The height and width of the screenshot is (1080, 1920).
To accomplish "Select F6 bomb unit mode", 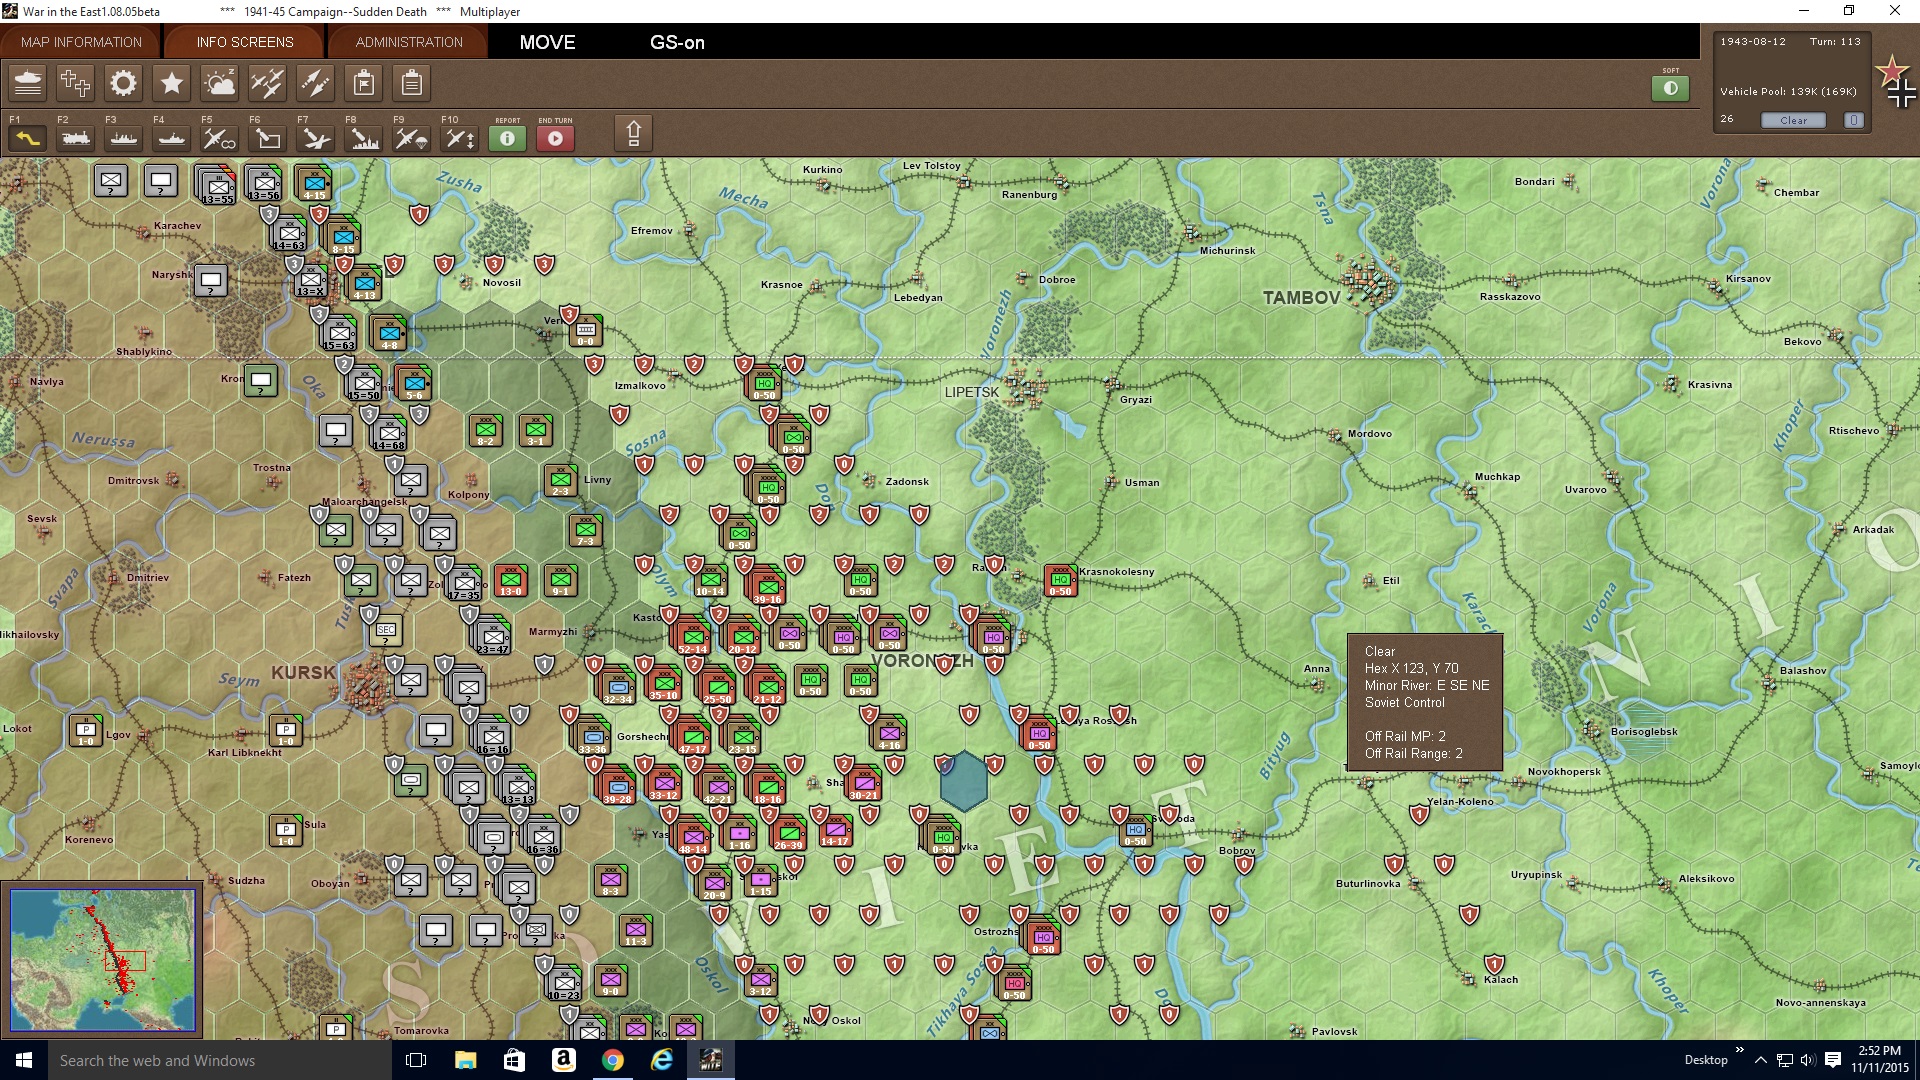I will tap(268, 138).
